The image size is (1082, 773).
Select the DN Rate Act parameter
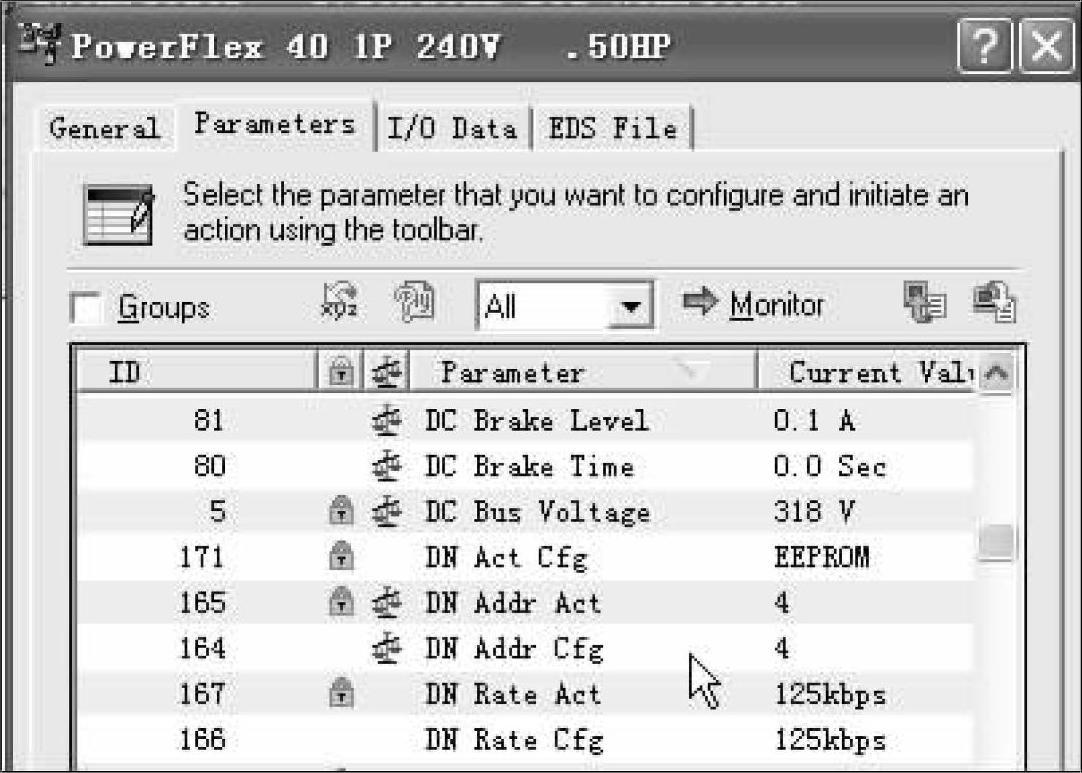pos(513,694)
